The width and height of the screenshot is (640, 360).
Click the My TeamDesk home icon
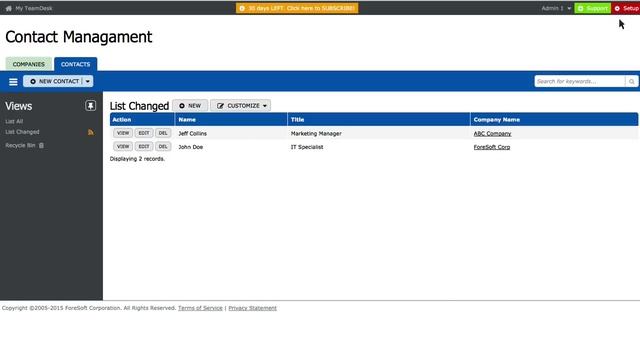click(x=9, y=8)
